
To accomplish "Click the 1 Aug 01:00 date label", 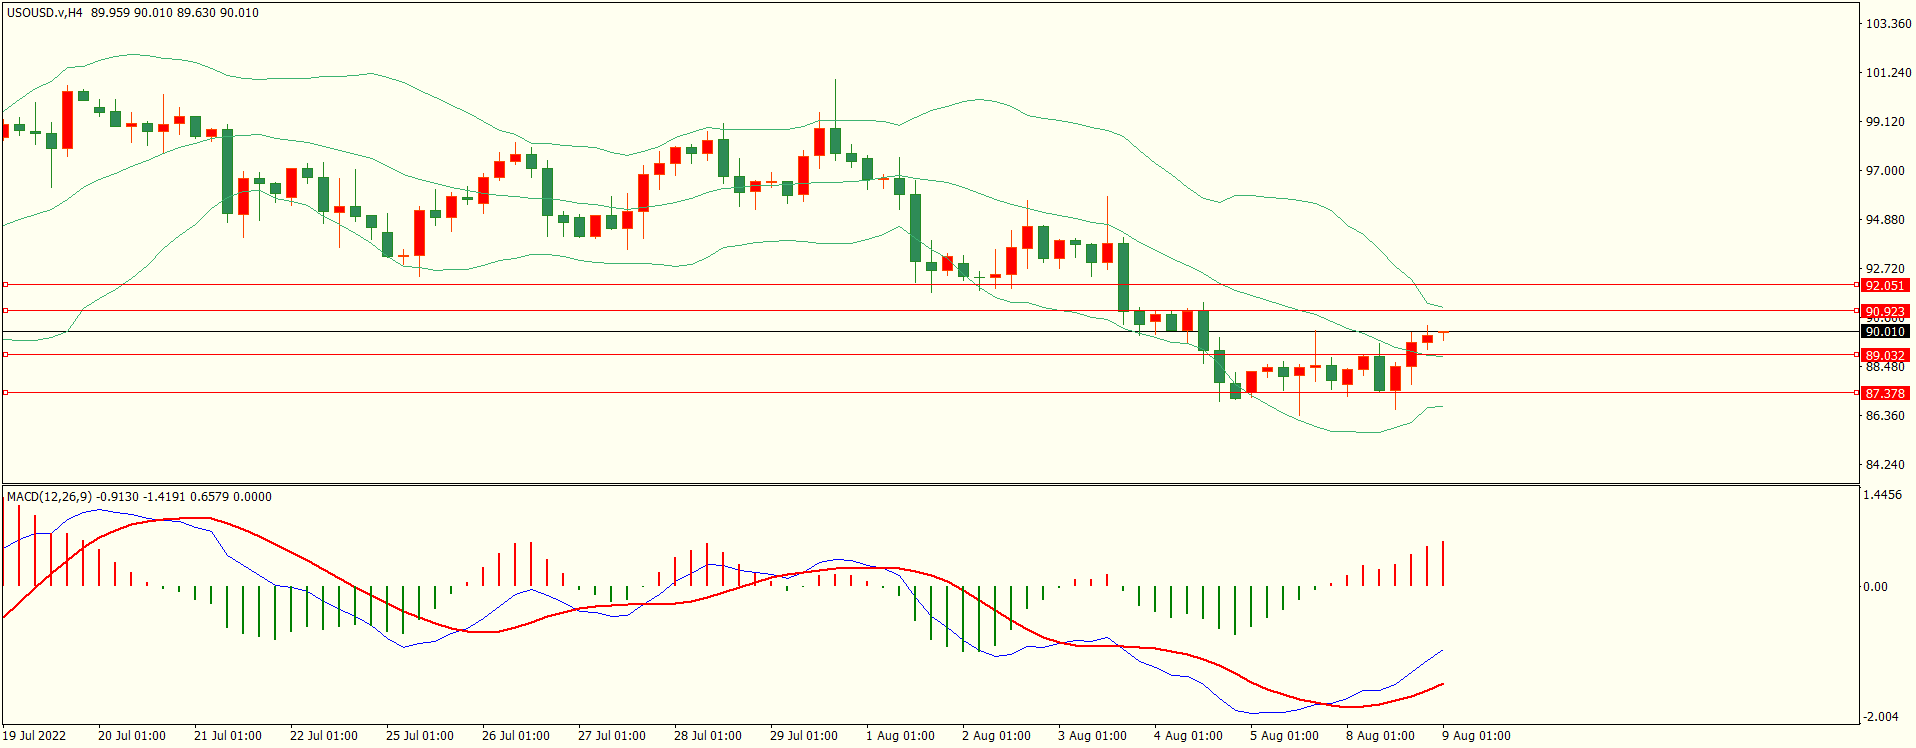I will pyautogui.click(x=900, y=736).
